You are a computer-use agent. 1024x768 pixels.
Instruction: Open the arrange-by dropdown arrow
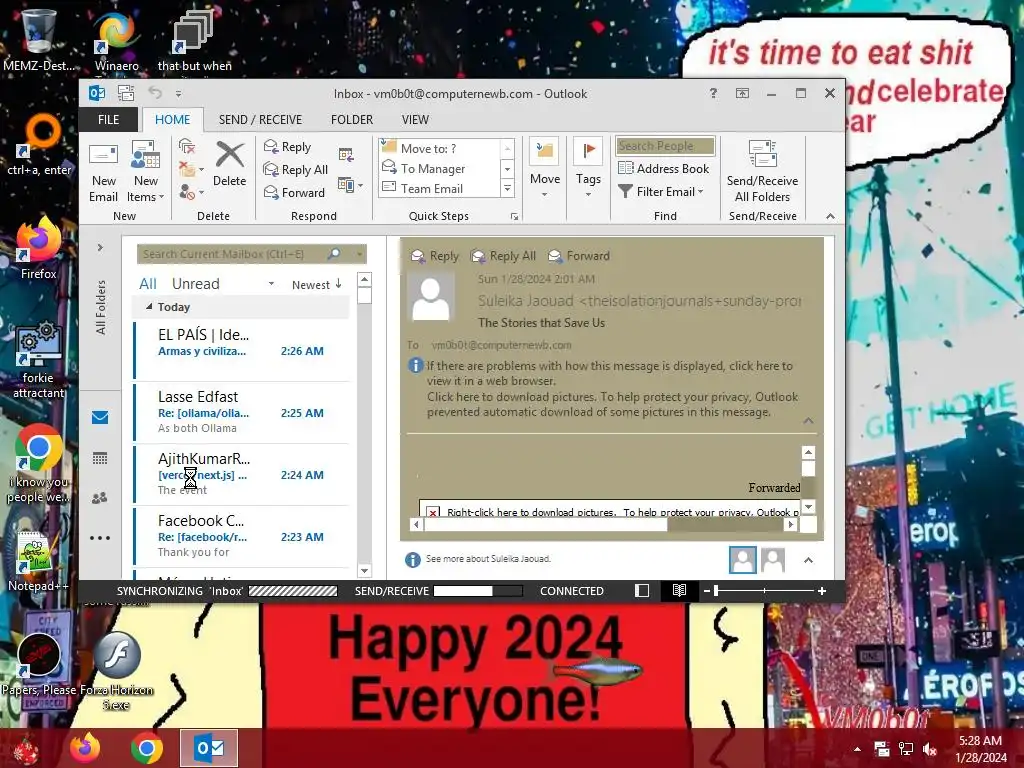(271, 284)
